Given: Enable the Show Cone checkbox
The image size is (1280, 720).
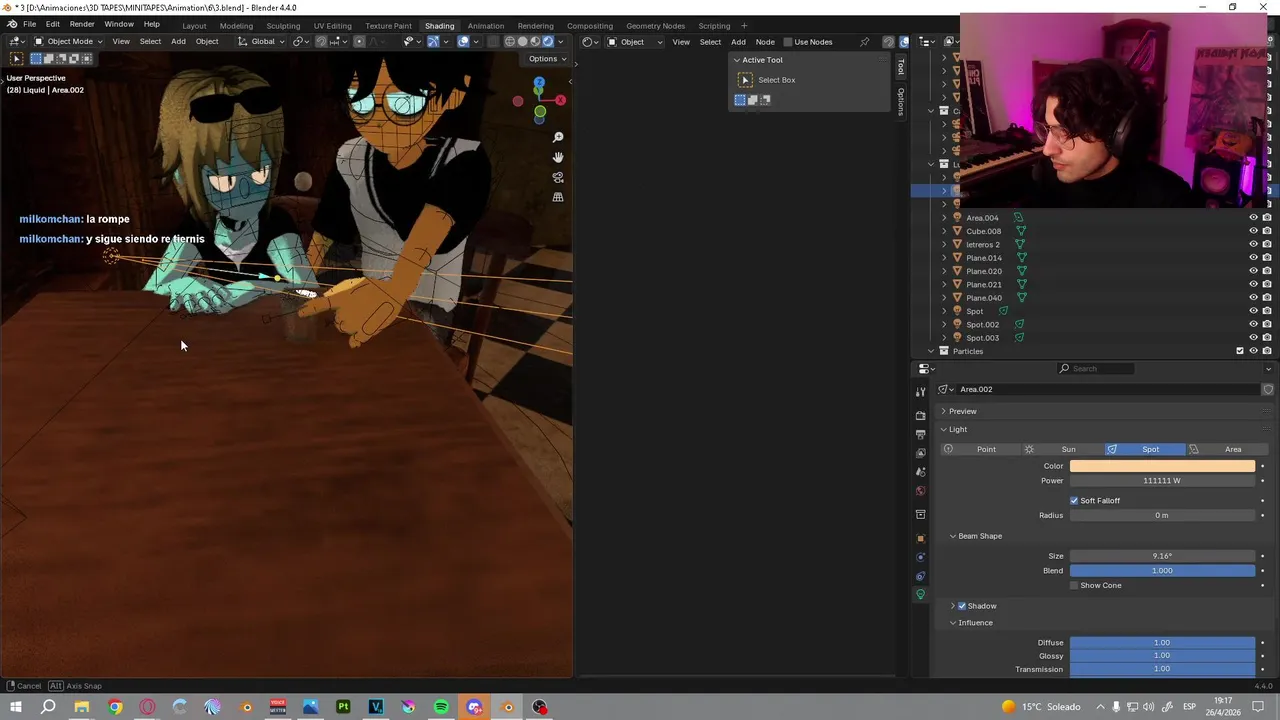Looking at the screenshot, I should tap(1074, 585).
